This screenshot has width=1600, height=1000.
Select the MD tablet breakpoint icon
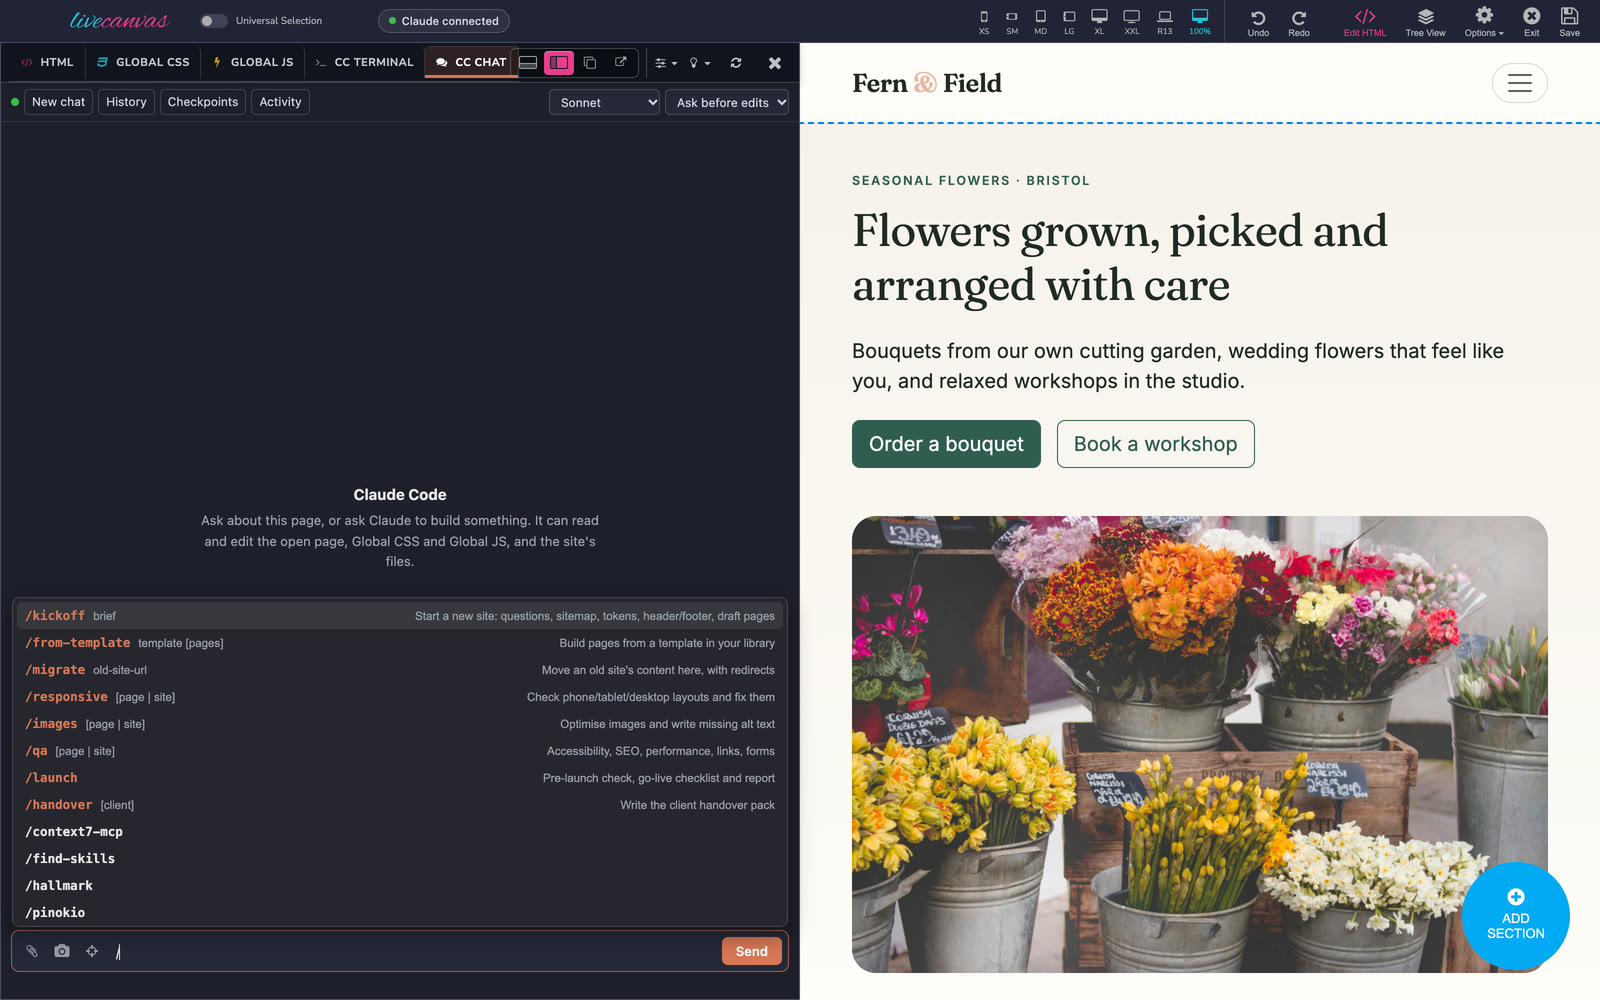pos(1040,17)
